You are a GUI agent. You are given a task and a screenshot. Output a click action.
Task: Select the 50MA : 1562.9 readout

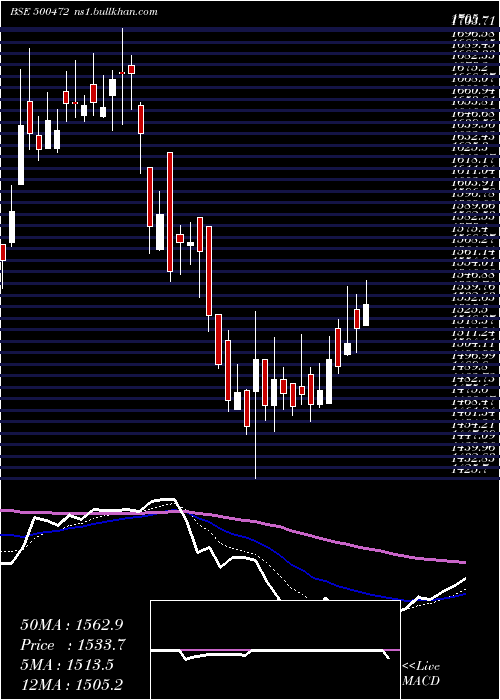[x=72, y=625]
